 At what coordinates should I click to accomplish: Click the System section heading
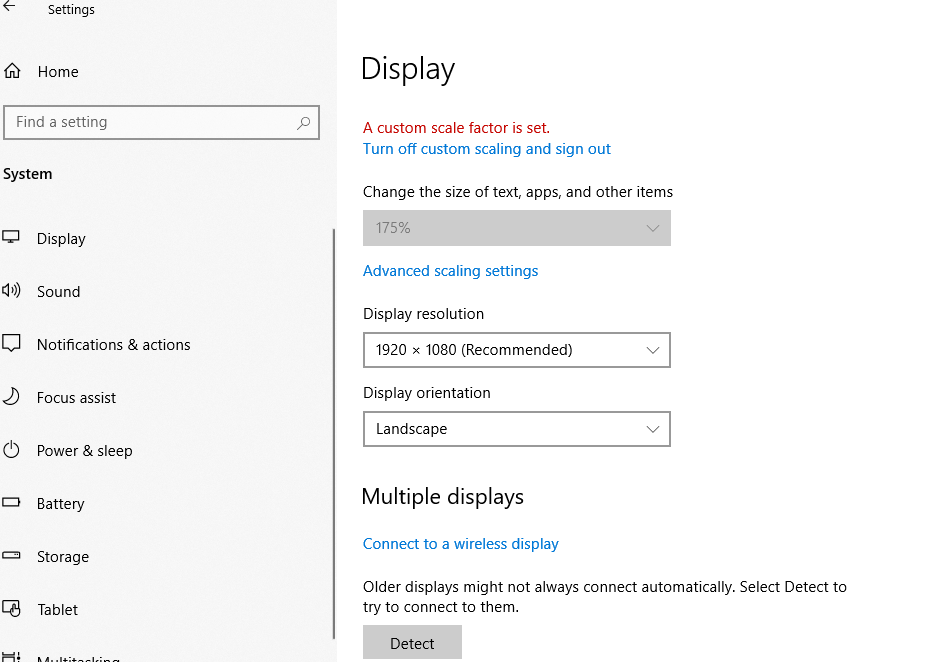[28, 174]
